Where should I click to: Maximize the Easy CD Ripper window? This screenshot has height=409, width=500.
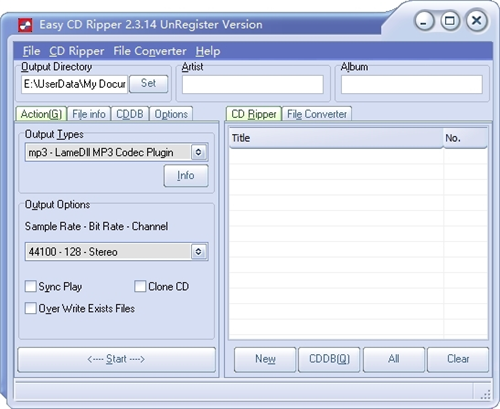(x=450, y=21)
